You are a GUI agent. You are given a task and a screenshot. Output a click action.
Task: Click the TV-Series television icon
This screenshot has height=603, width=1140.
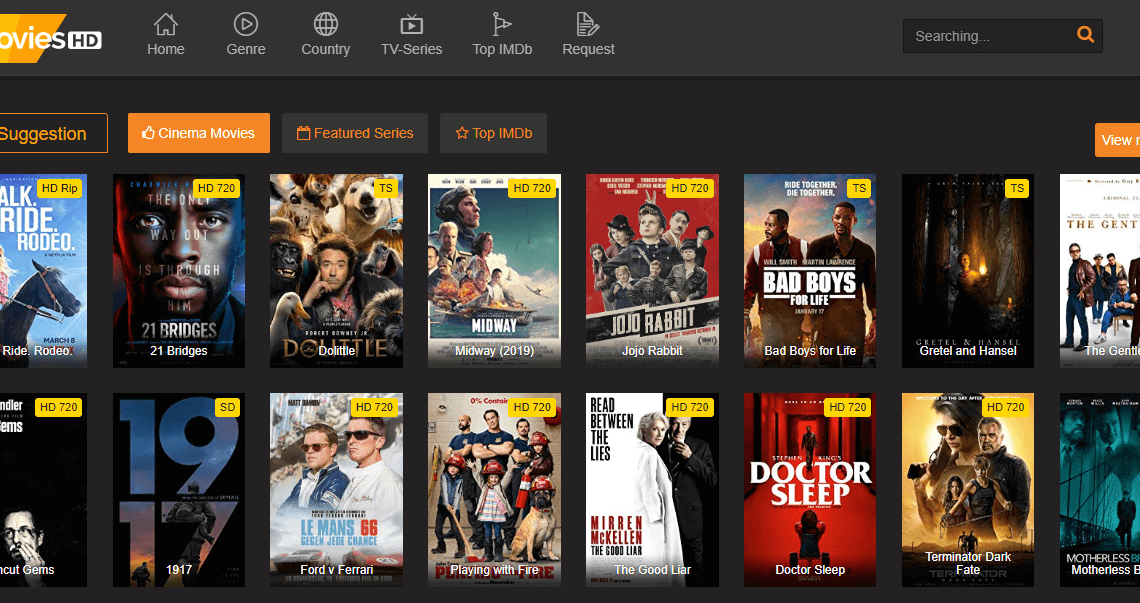[x=412, y=25]
